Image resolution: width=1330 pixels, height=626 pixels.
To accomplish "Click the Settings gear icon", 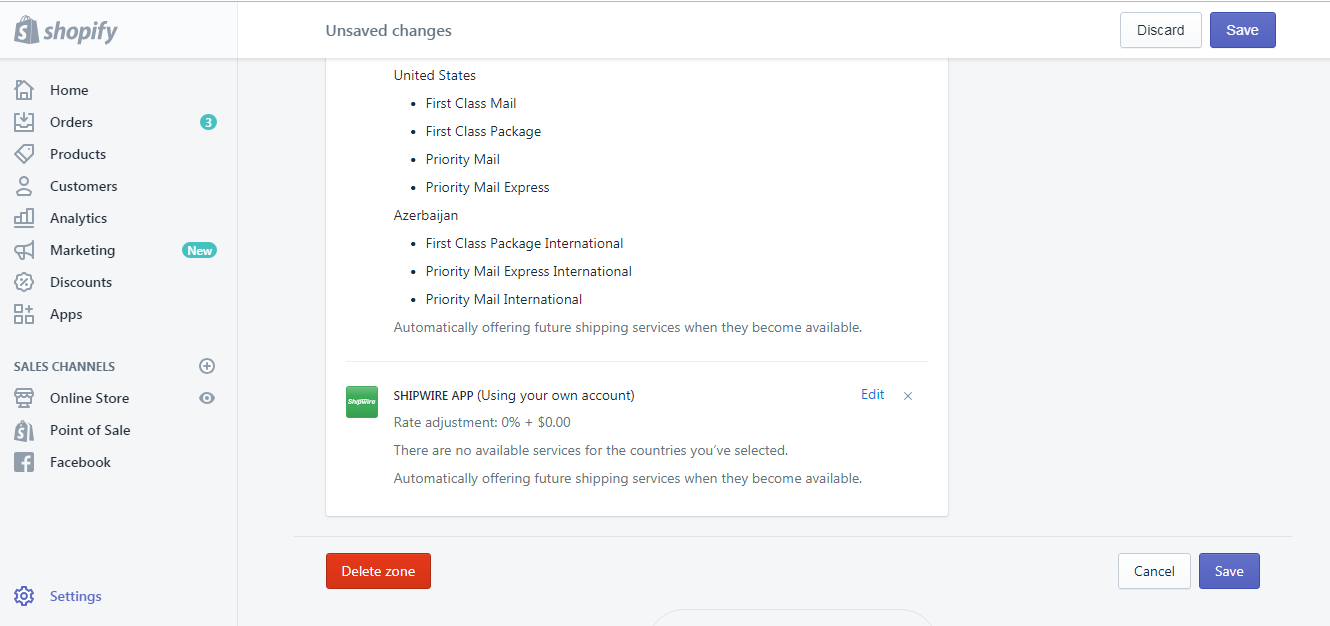I will (24, 596).
